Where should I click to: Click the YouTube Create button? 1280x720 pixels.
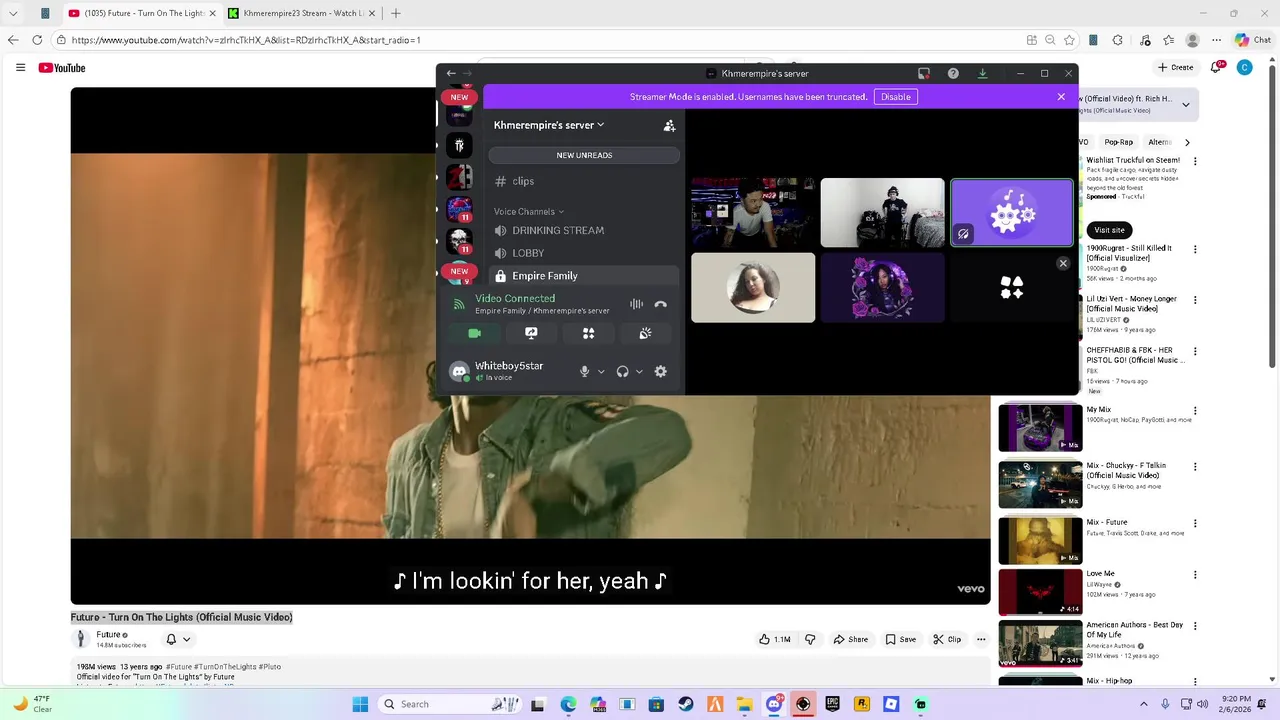click(x=1176, y=67)
